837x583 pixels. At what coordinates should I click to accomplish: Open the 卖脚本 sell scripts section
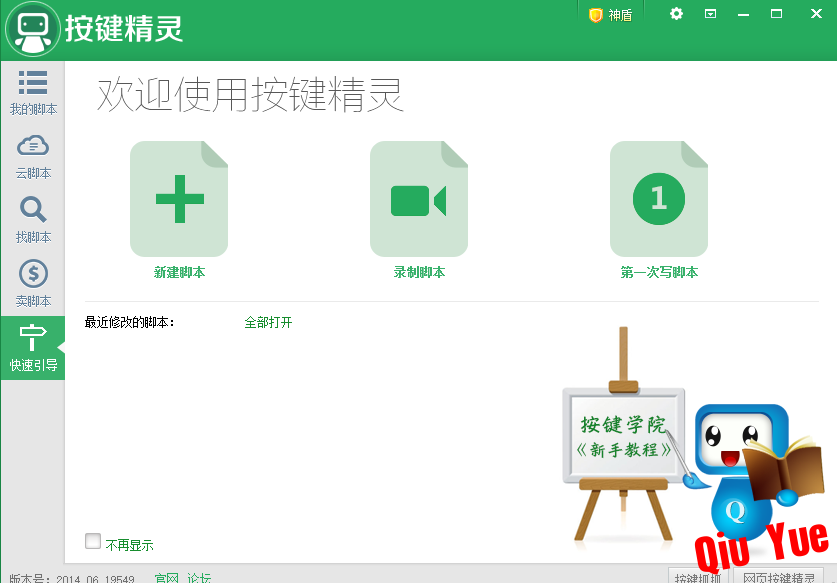[x=33, y=284]
